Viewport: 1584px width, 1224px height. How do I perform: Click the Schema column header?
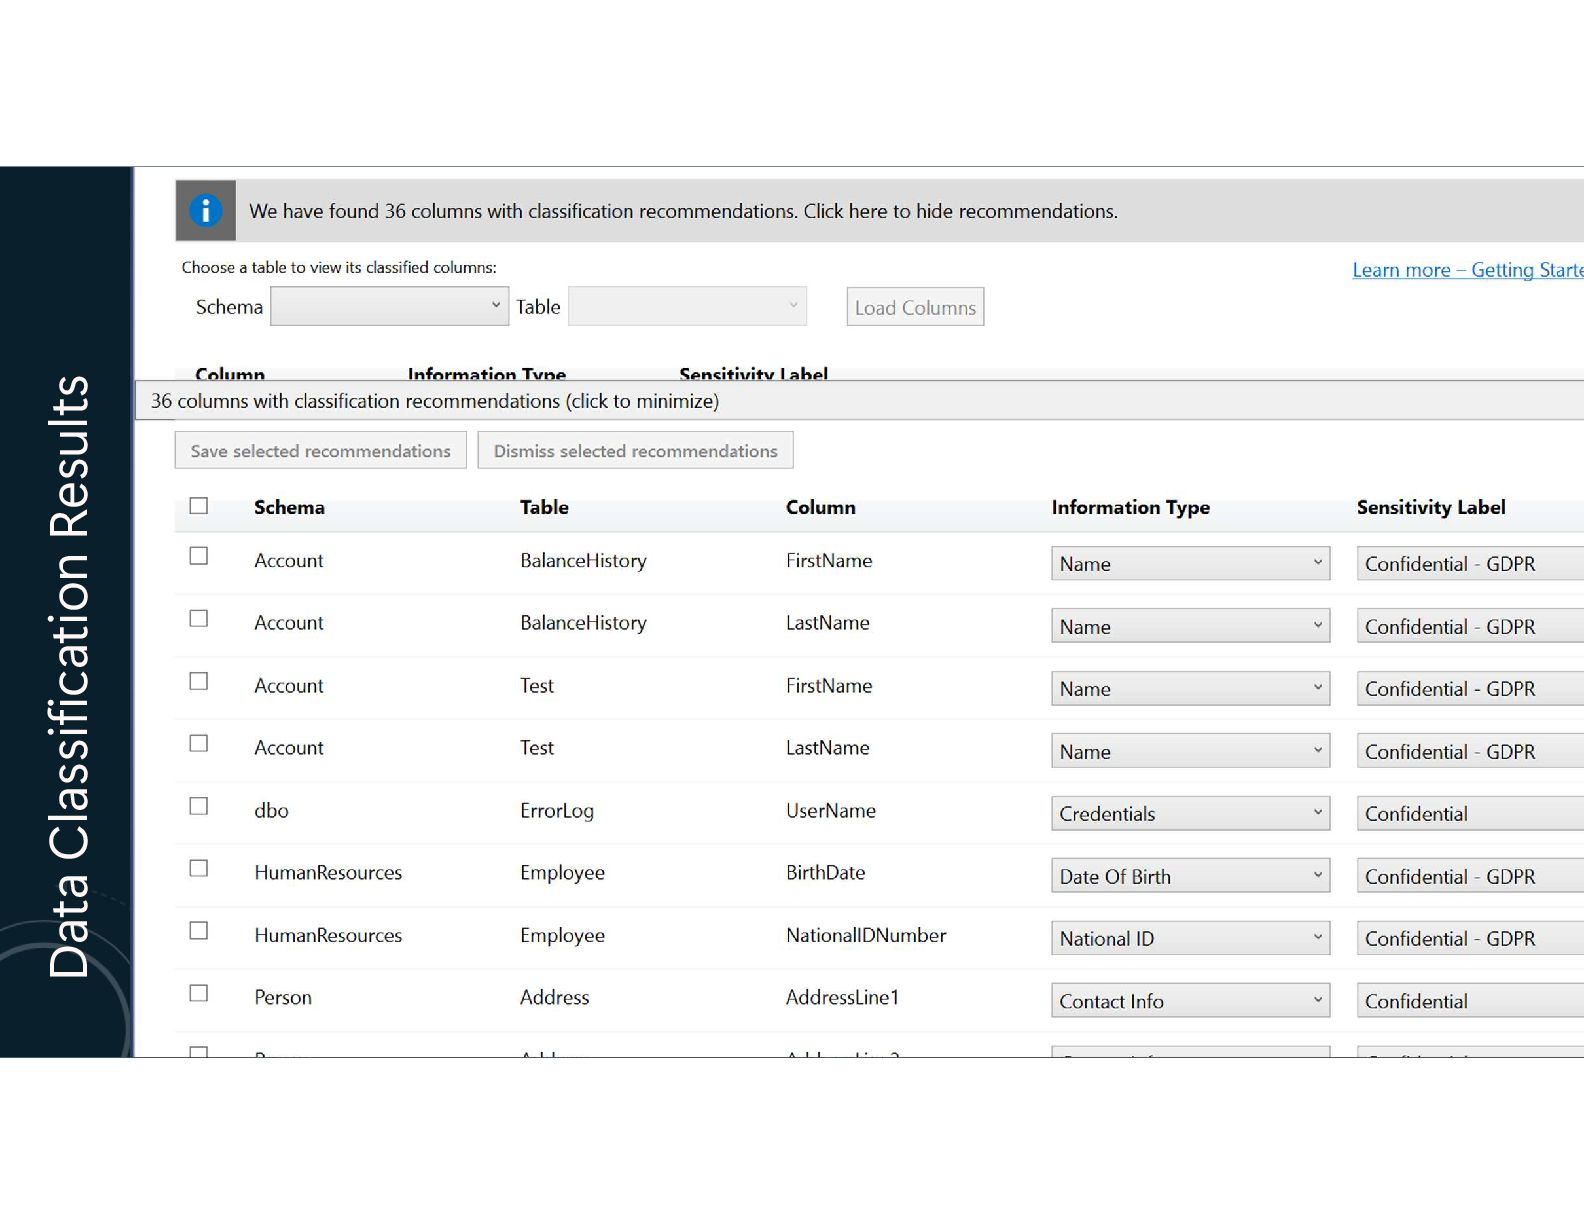coord(289,507)
